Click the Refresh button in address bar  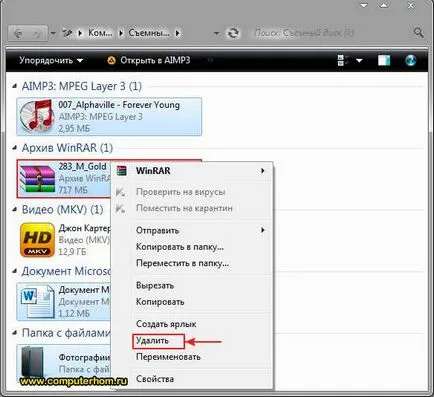(233, 33)
